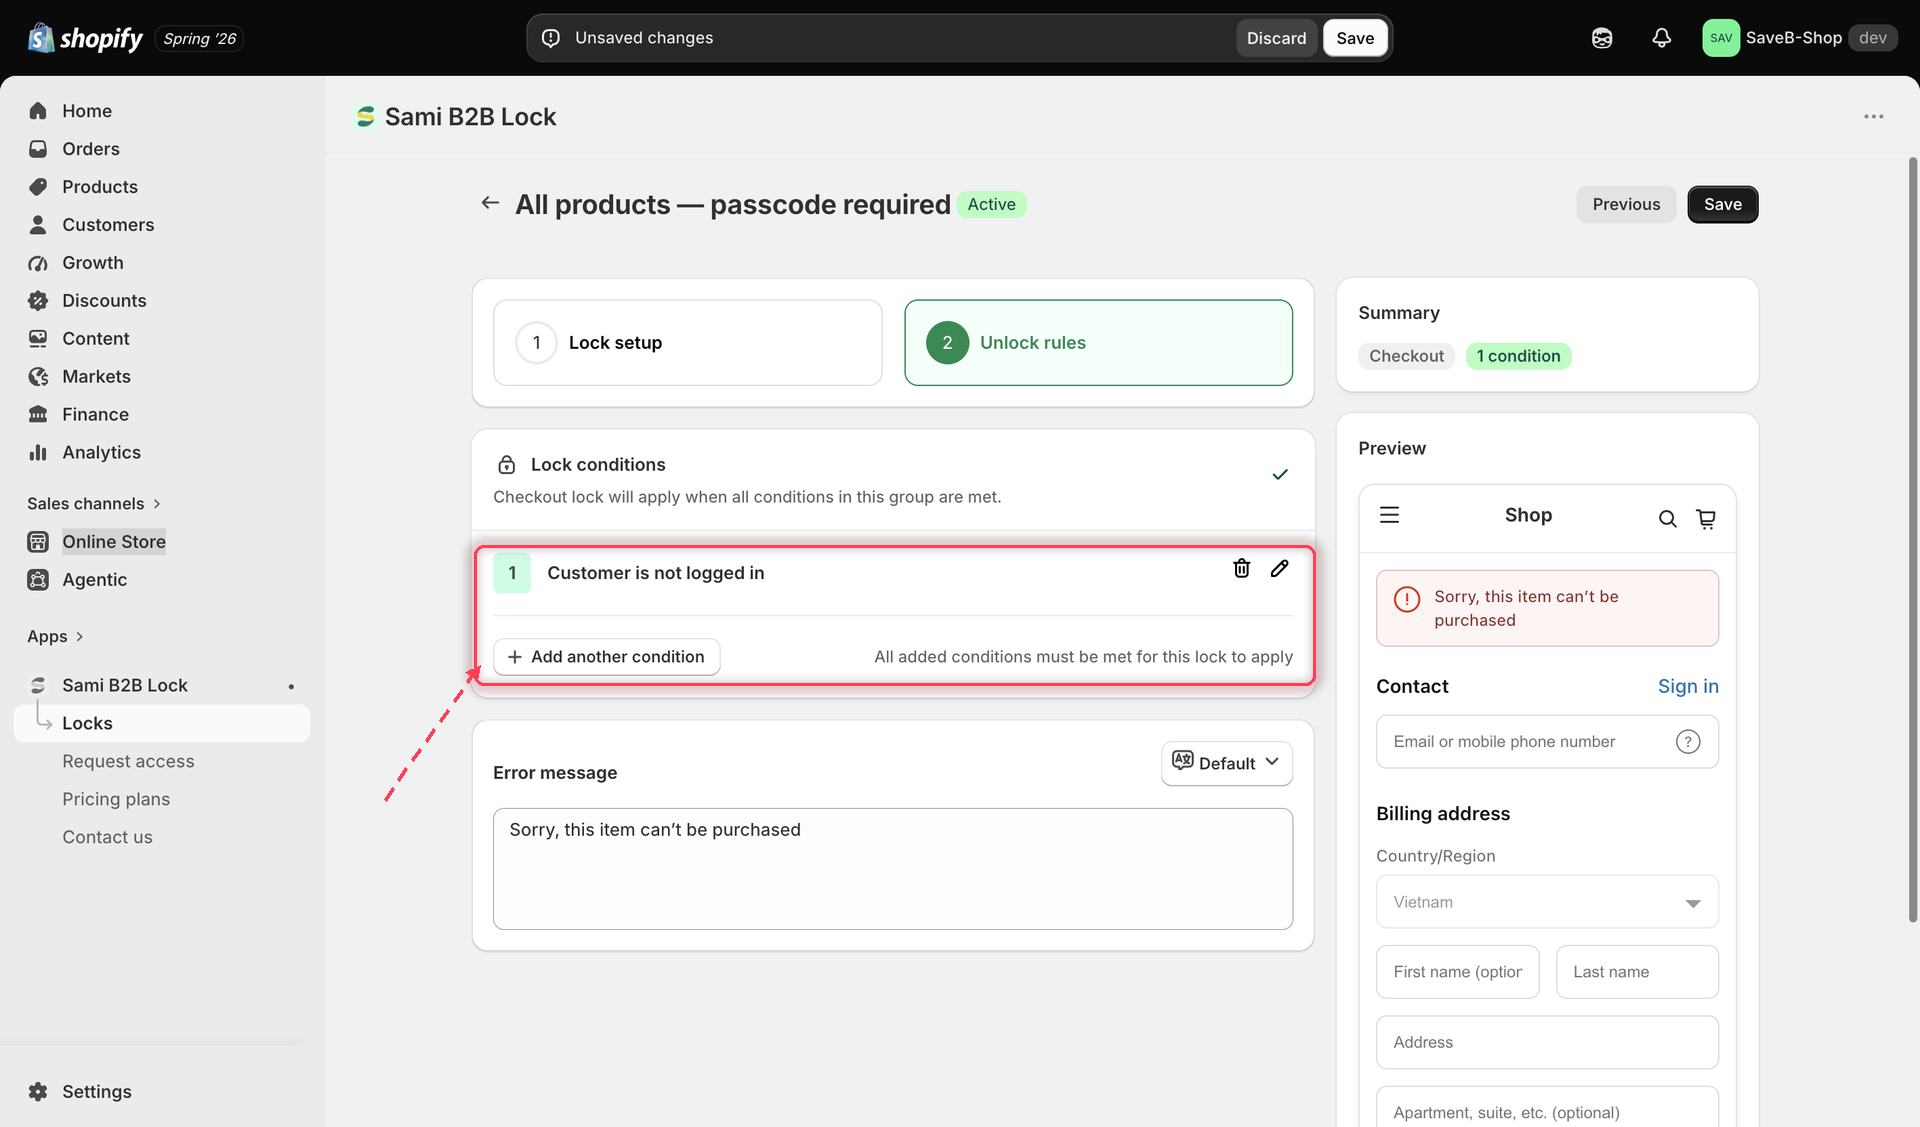
Task: Click the search icon in the Shop preview
Action: [1667, 518]
